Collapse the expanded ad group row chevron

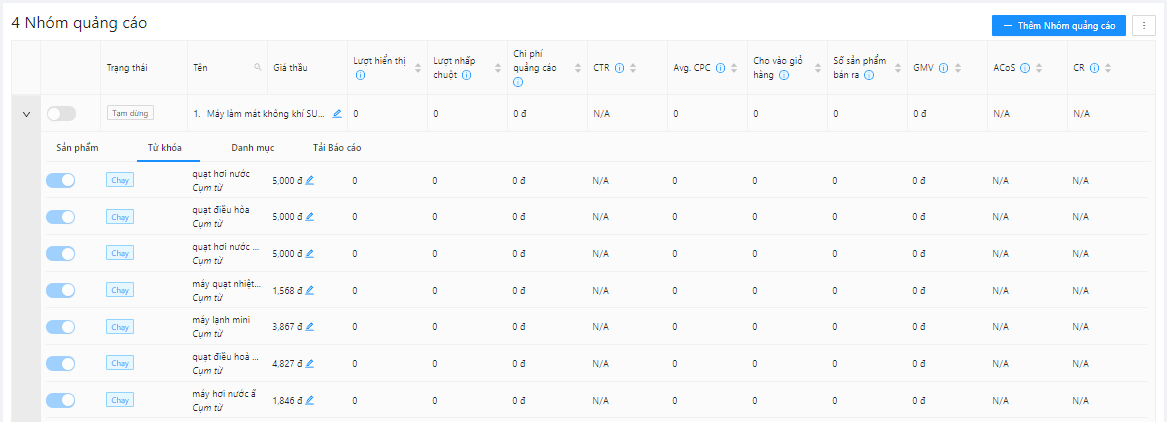coord(27,115)
